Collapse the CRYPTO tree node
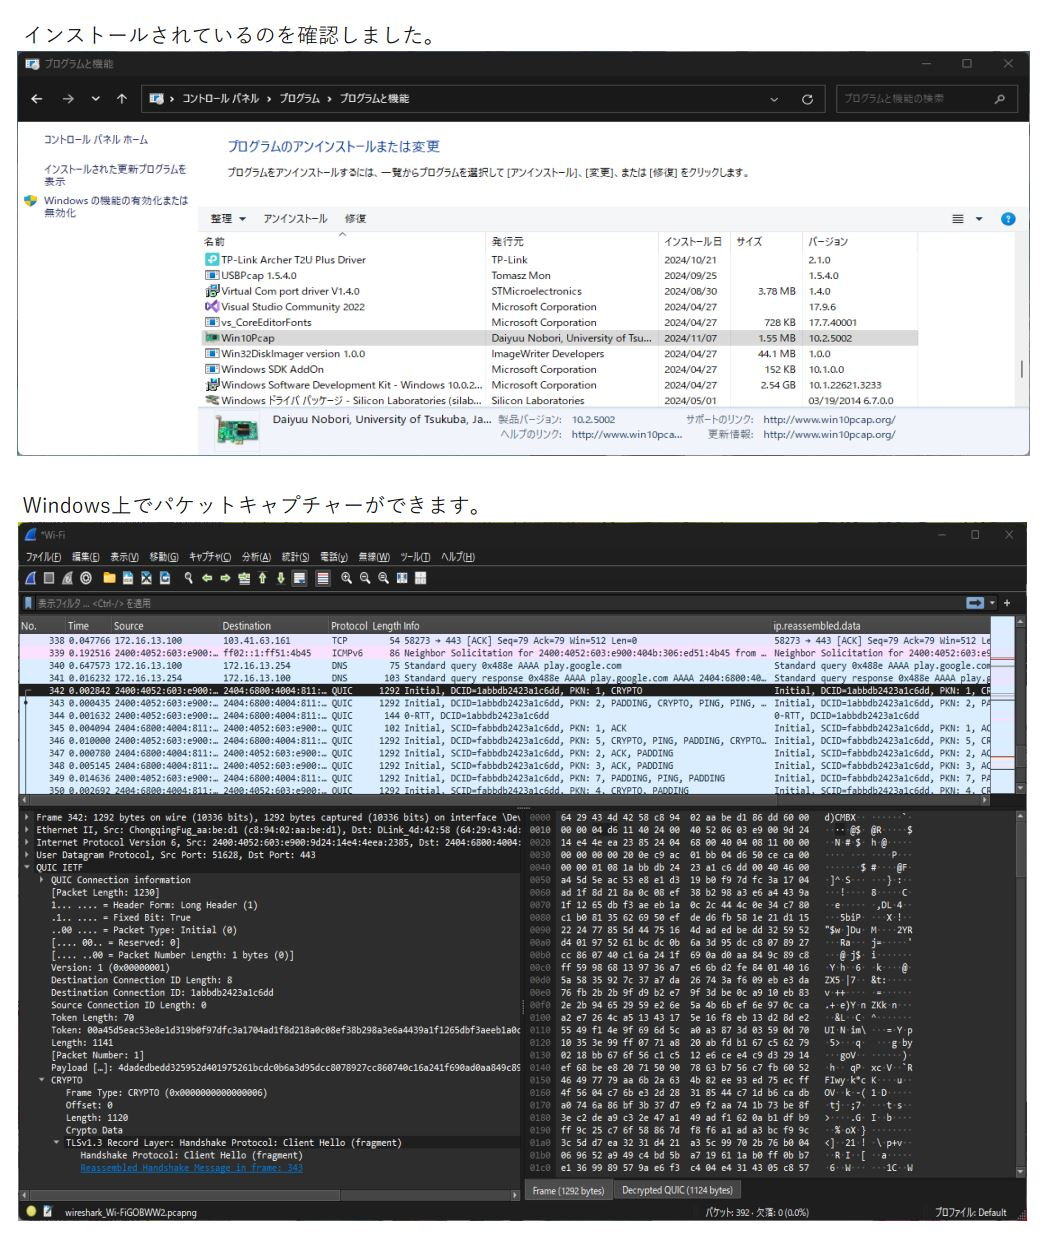The image size is (1053, 1248). 42,1080
